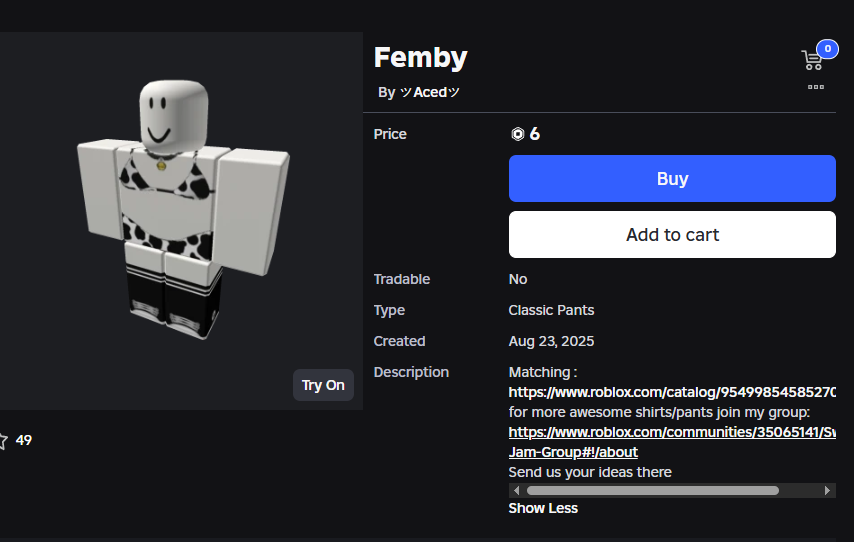Open the shopping cart icon

812,60
